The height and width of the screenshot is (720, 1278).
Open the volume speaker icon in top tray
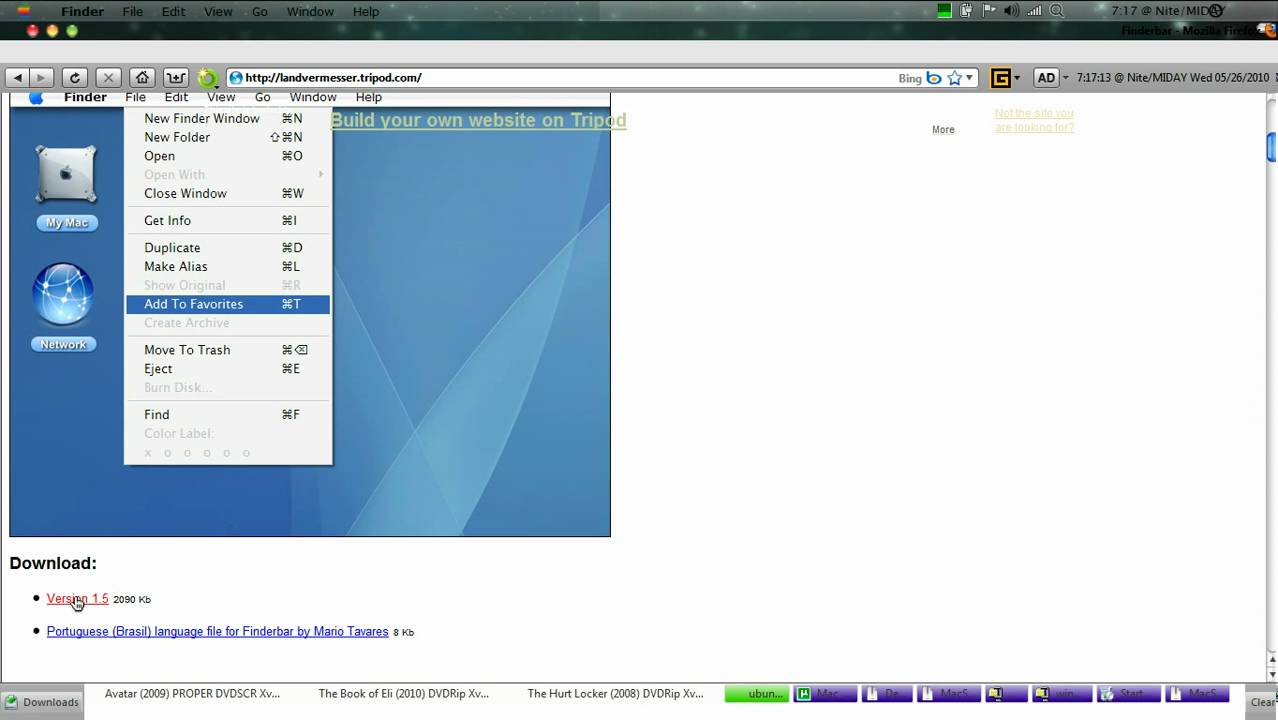point(1010,11)
